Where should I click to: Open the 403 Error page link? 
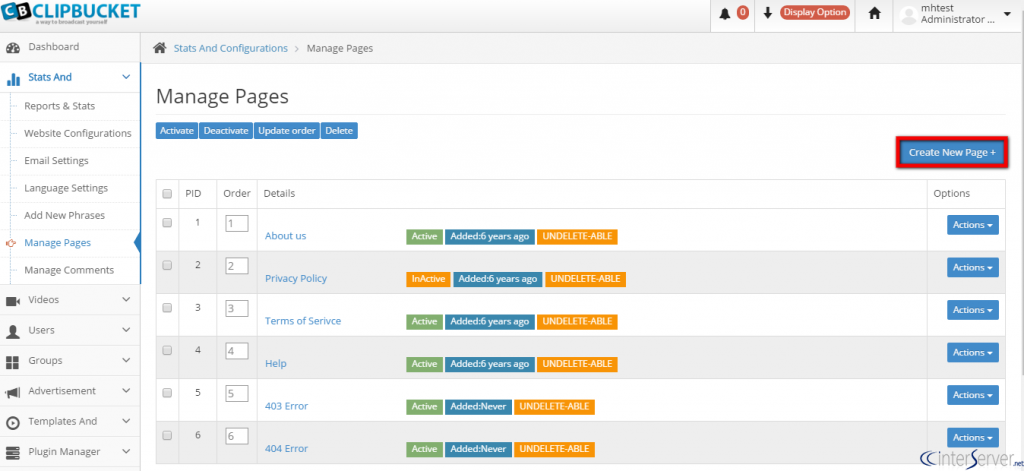(287, 406)
